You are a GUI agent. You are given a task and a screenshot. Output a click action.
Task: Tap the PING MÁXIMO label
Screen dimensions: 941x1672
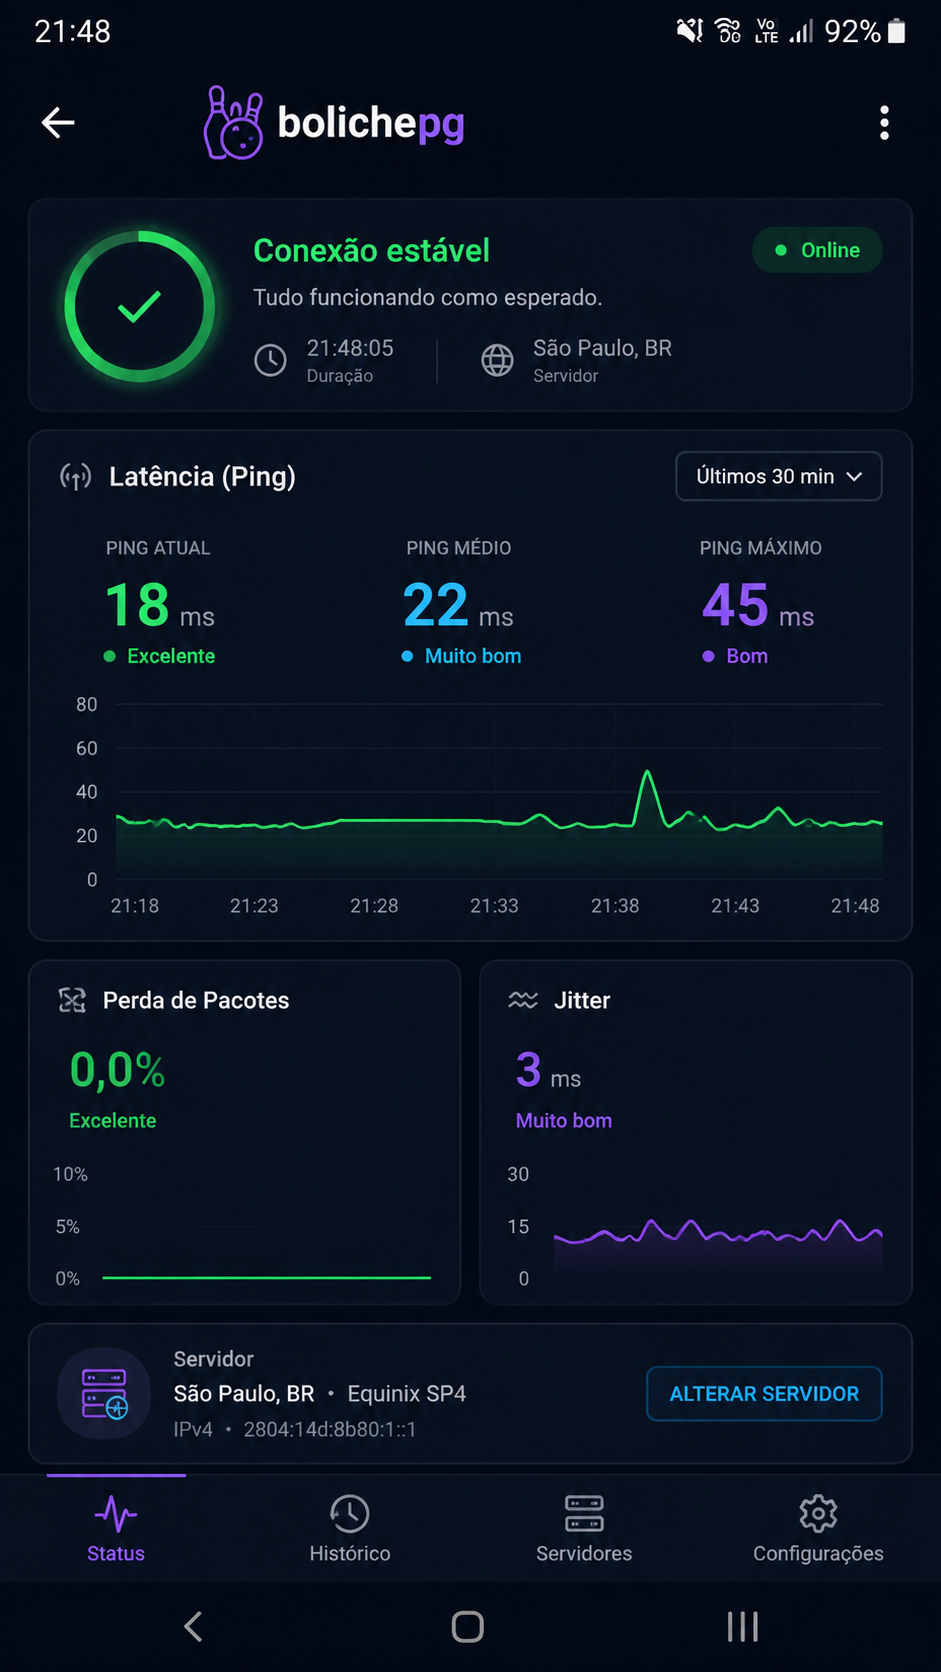(x=761, y=548)
